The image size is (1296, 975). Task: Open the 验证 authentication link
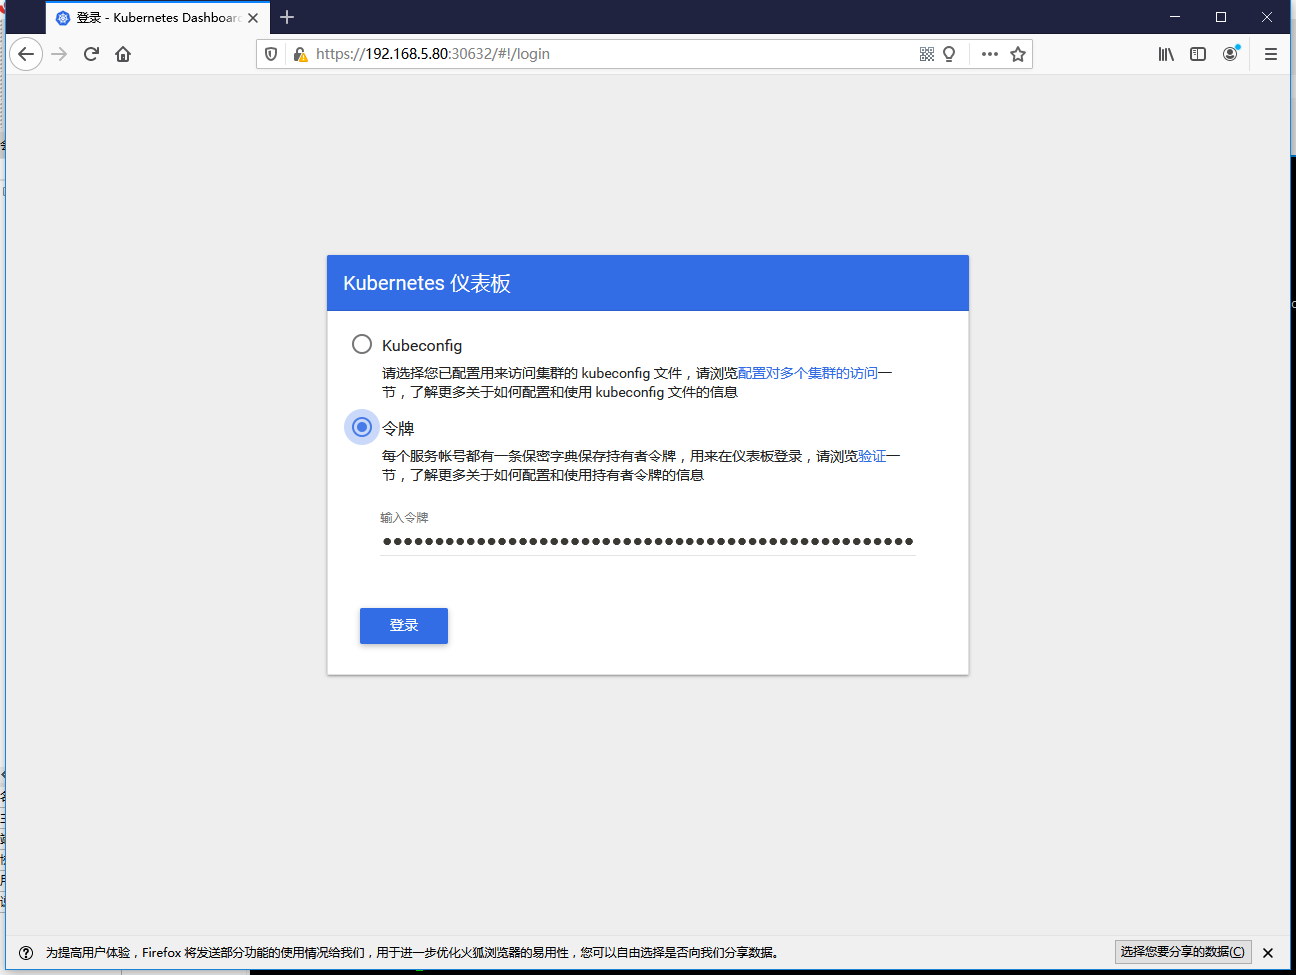[872, 456]
